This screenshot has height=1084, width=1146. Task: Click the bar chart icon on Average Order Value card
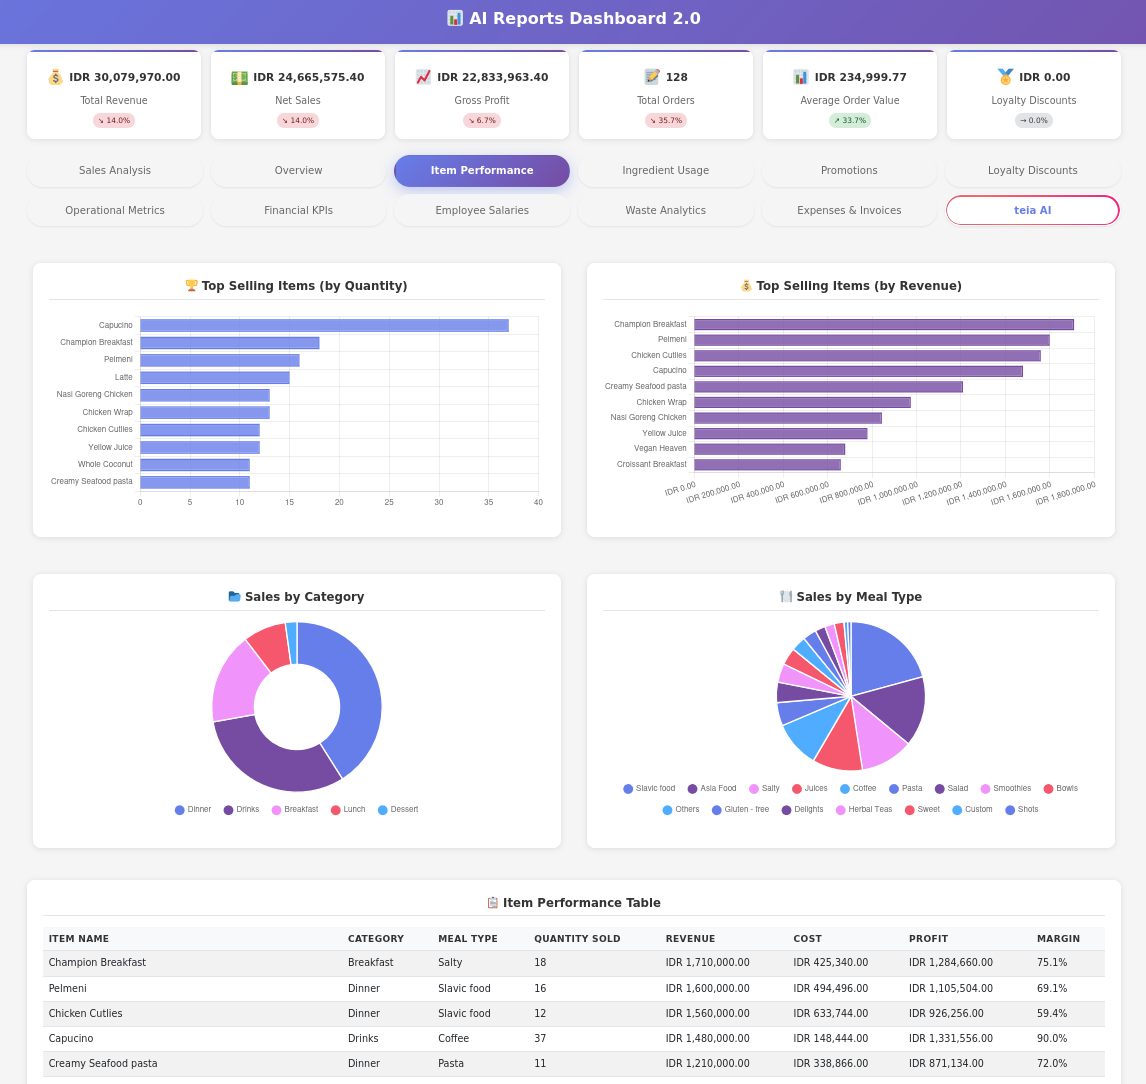[x=801, y=77]
